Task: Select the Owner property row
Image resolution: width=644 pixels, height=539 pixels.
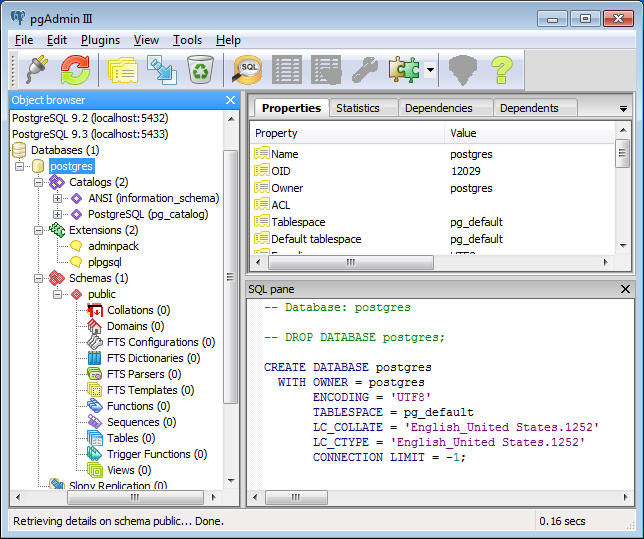Action: pyautogui.click(x=432, y=188)
